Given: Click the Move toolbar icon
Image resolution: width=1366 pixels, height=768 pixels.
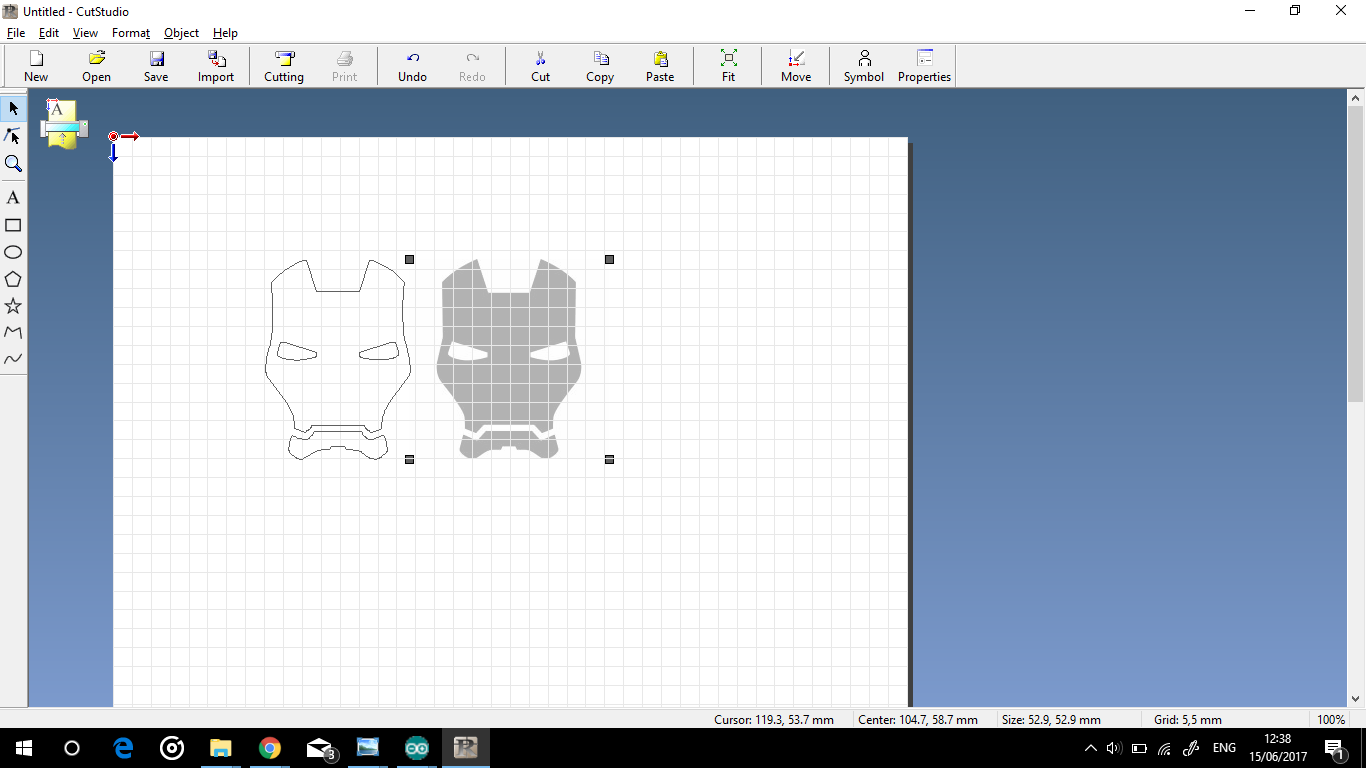Looking at the screenshot, I should pyautogui.click(x=796, y=66).
